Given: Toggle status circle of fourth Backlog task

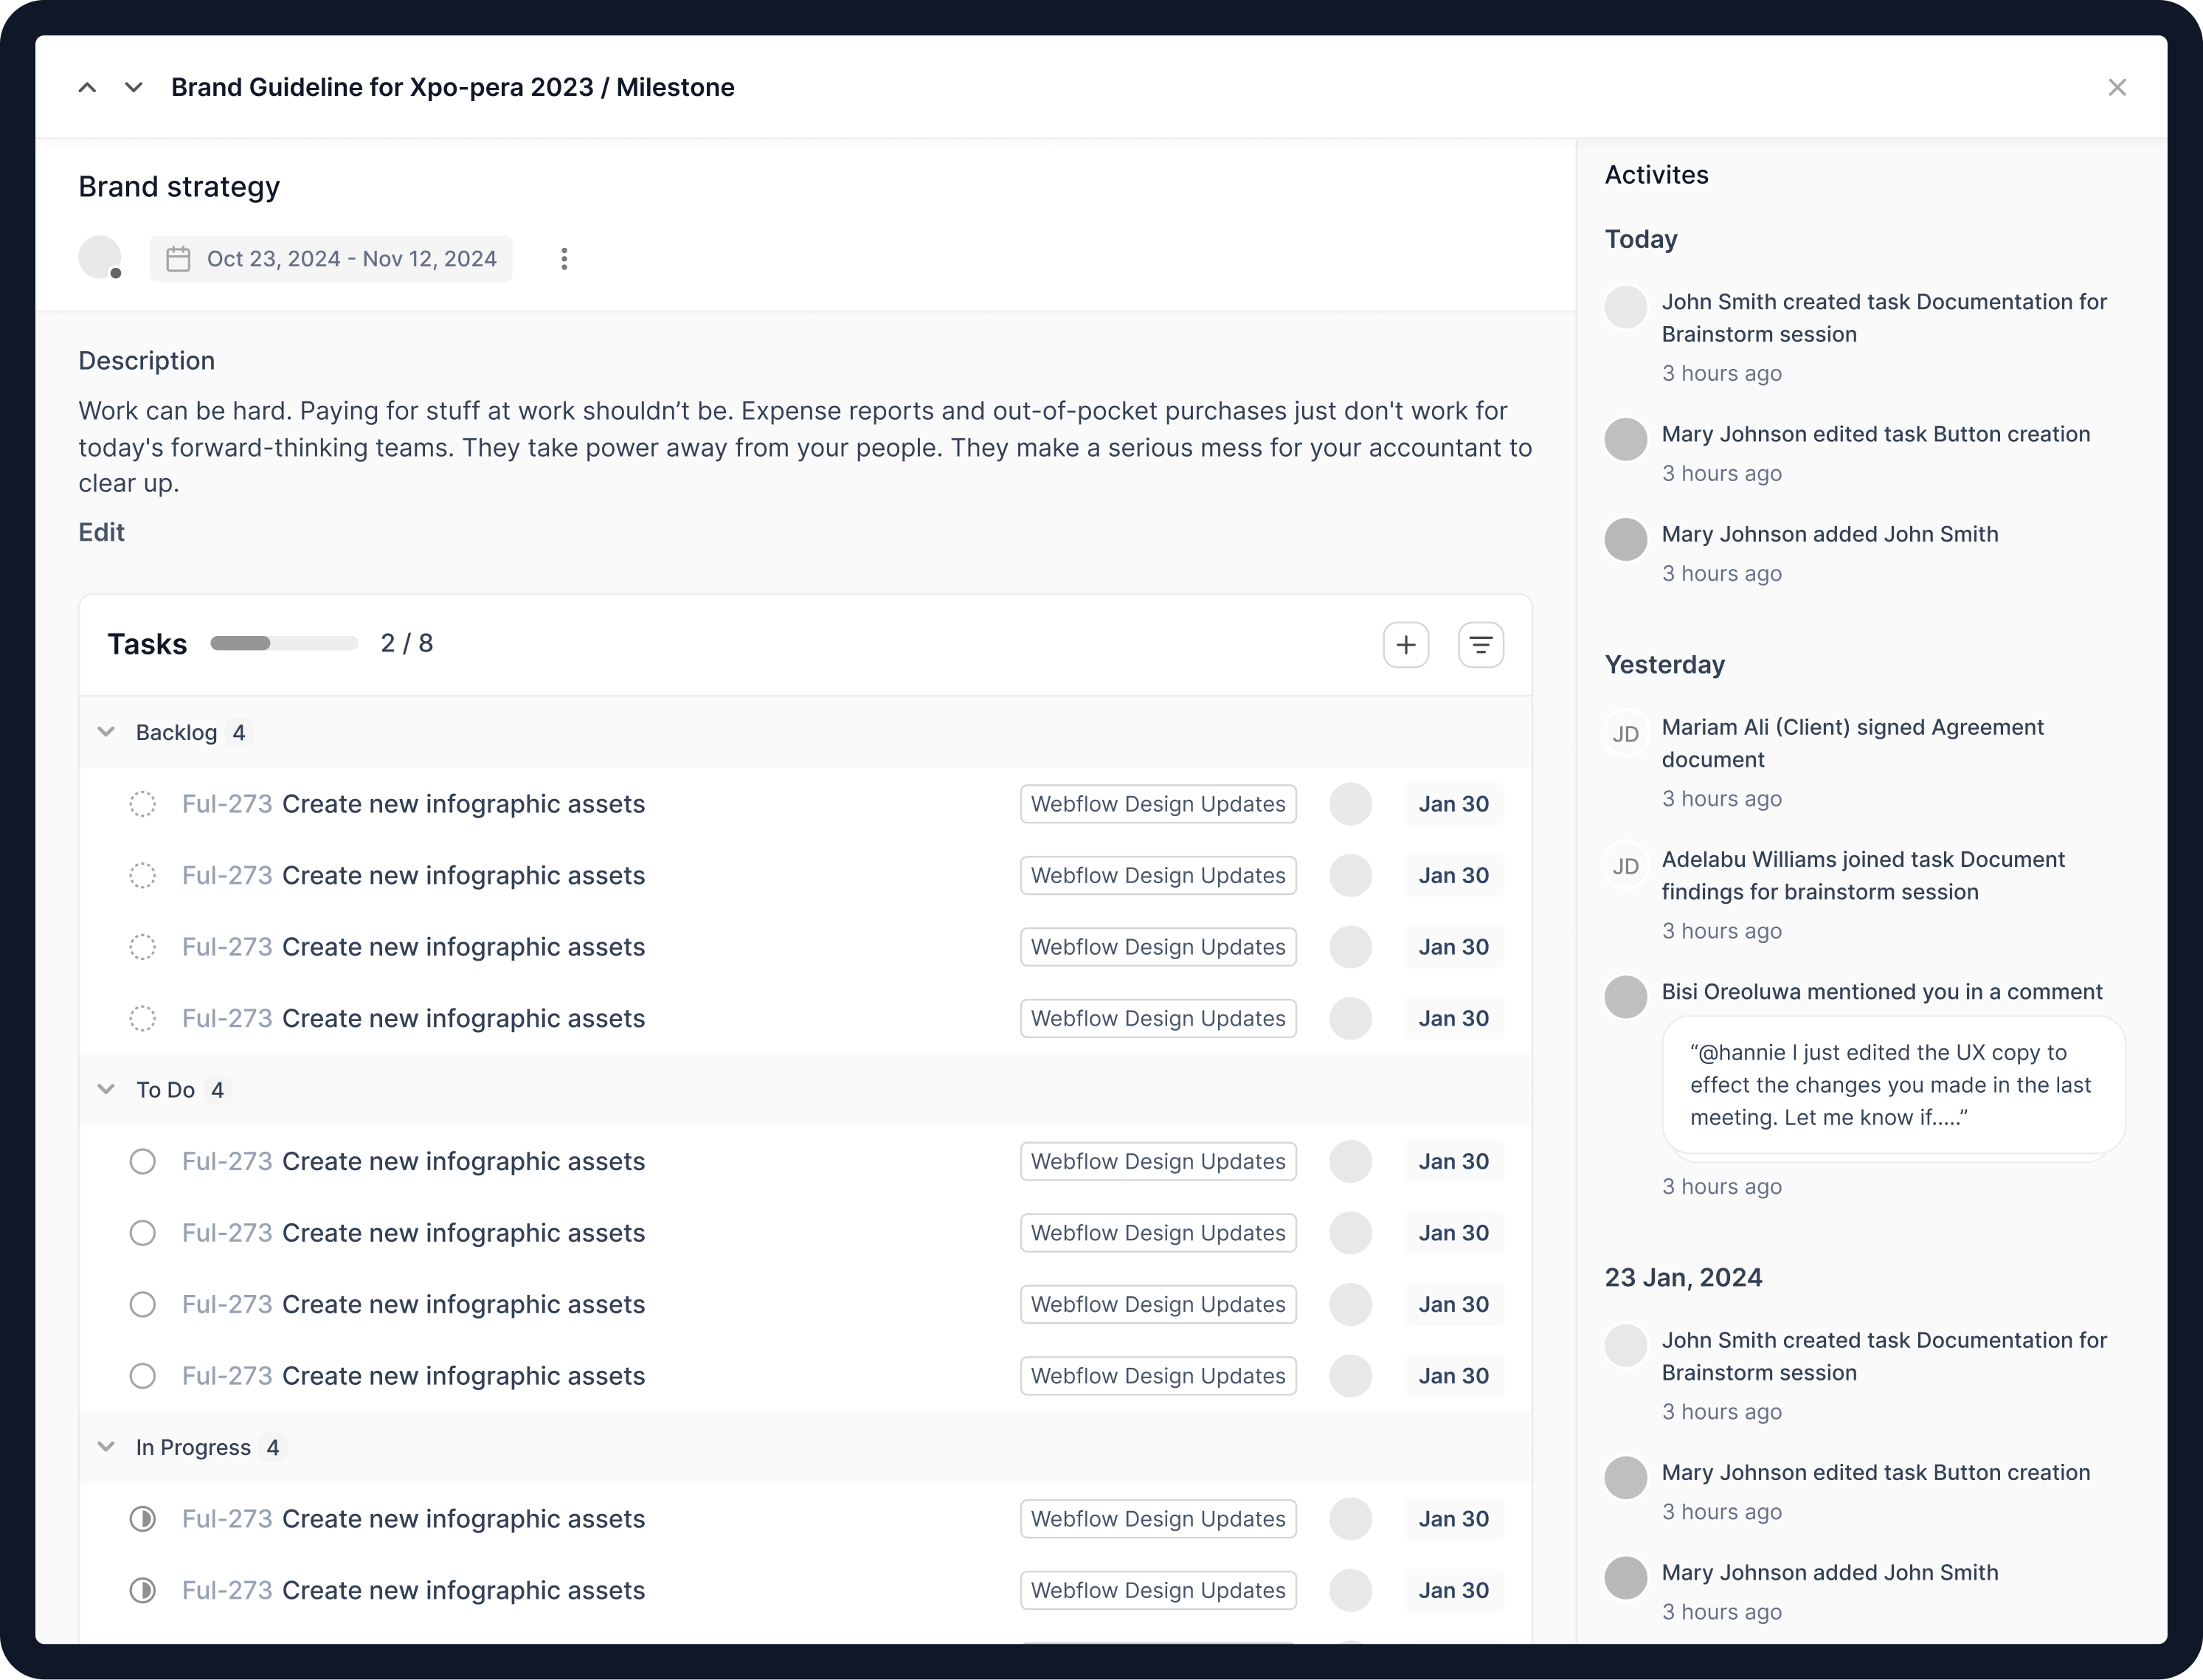Looking at the screenshot, I should tap(143, 1018).
